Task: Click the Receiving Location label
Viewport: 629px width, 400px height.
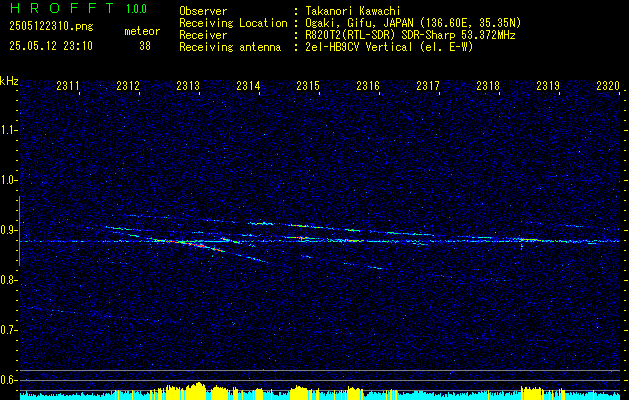Action: coord(233,24)
